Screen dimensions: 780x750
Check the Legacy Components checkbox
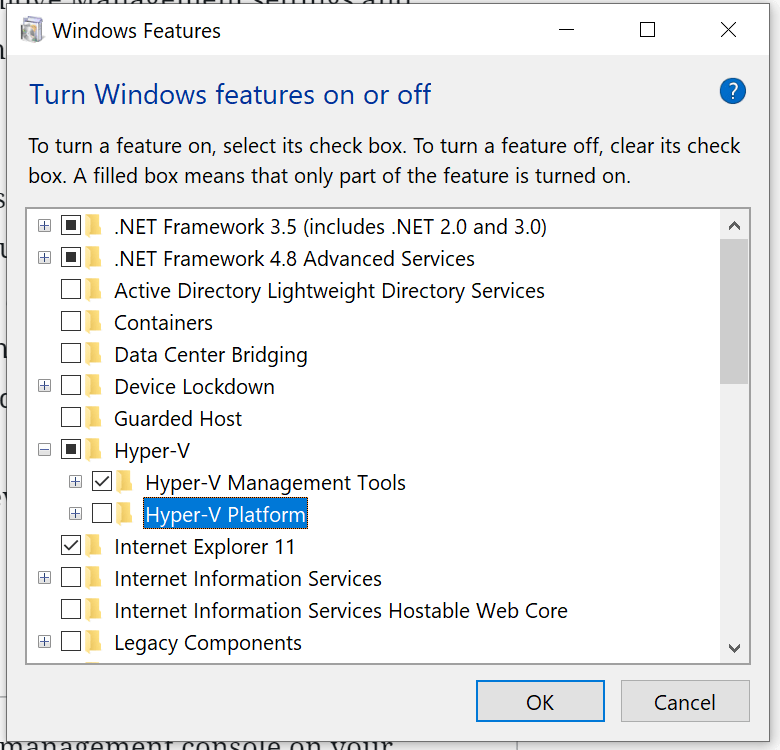pos(71,642)
